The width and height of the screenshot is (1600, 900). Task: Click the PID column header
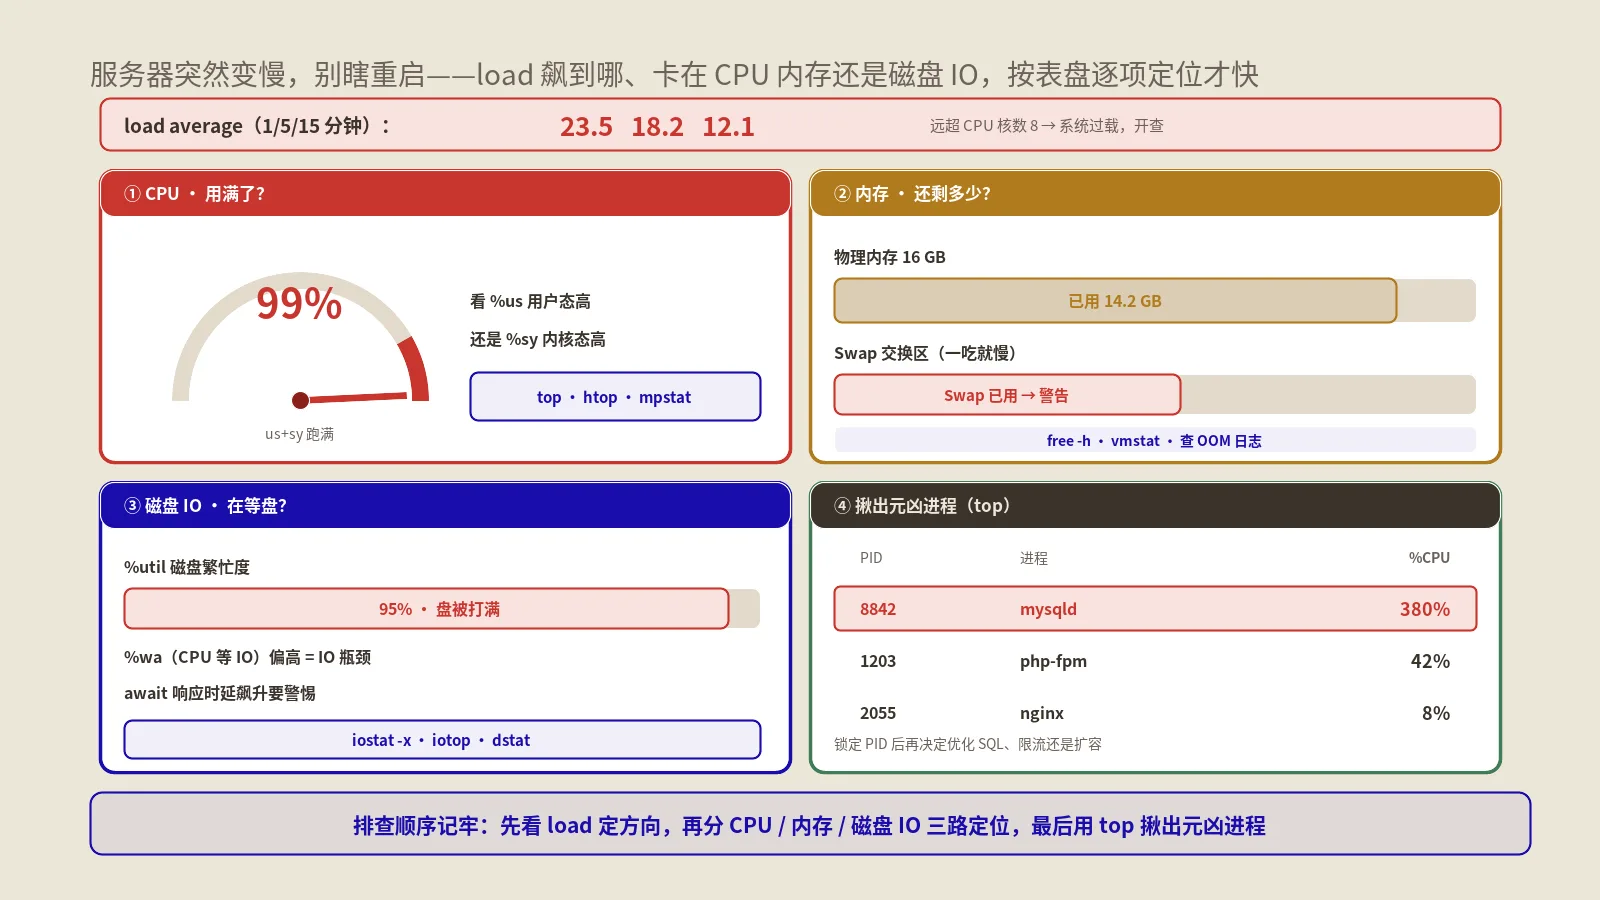pos(871,558)
